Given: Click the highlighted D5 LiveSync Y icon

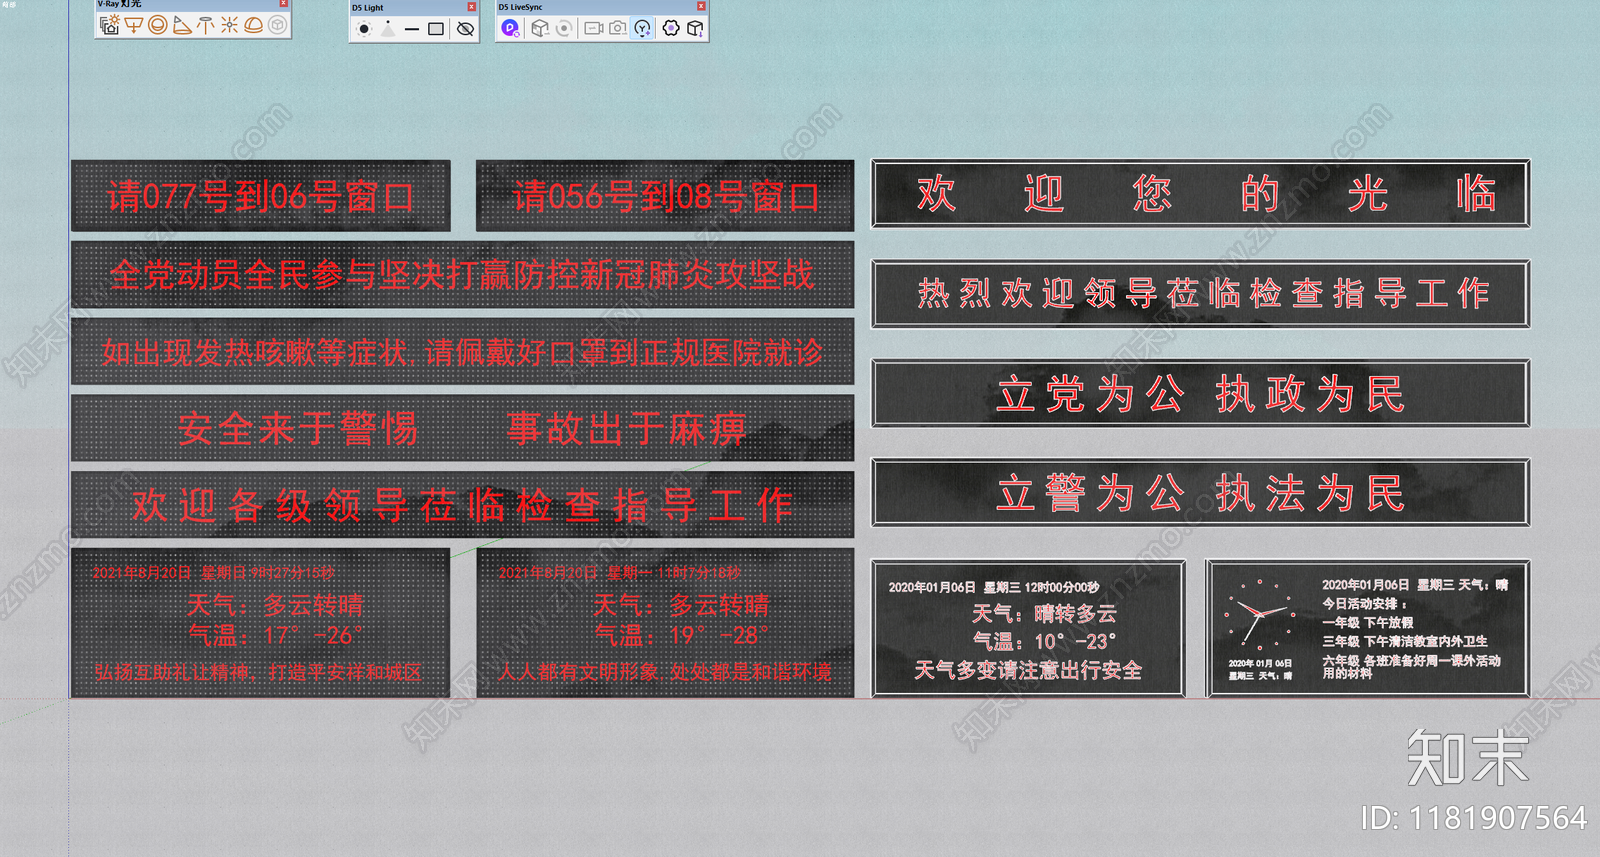Looking at the screenshot, I should (643, 28).
